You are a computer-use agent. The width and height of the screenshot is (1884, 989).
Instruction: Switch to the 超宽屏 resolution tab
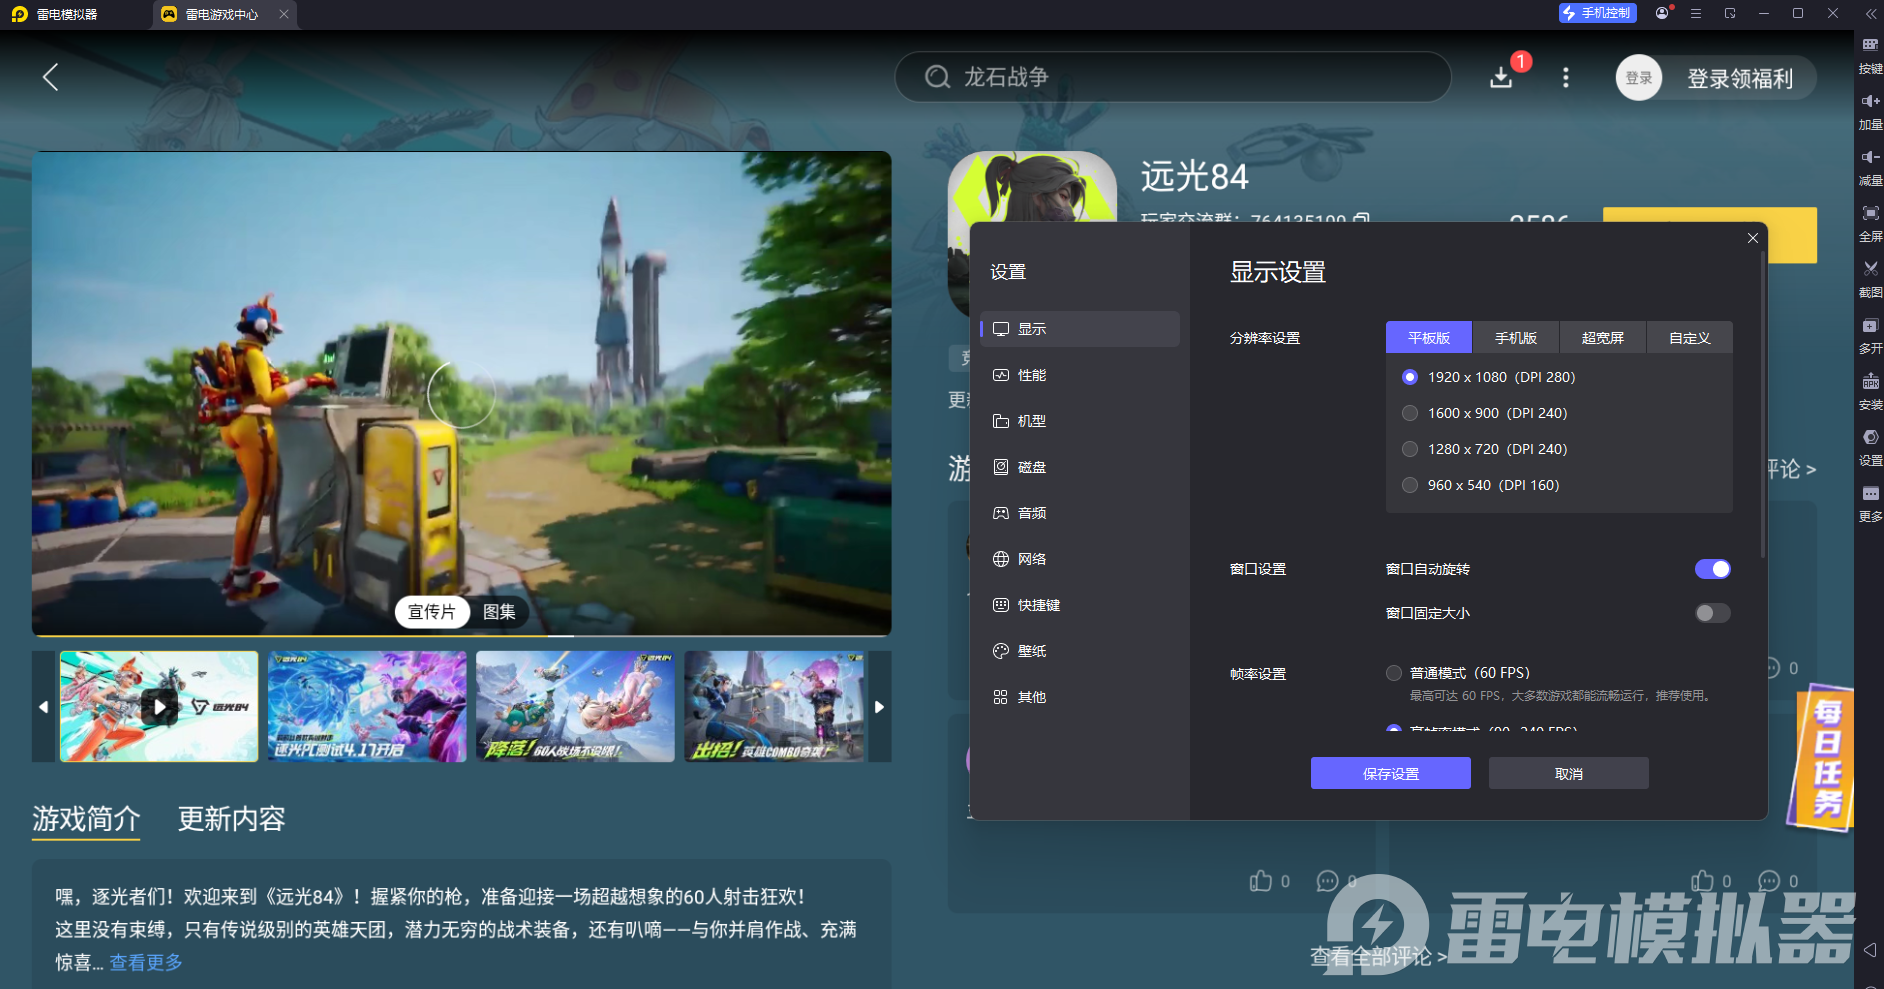1603,338
